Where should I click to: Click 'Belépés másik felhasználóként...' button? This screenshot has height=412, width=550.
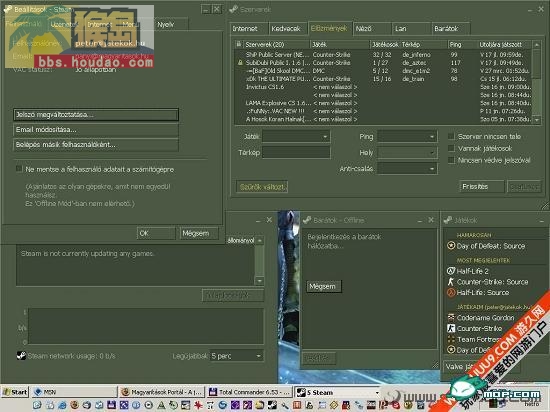96,145
